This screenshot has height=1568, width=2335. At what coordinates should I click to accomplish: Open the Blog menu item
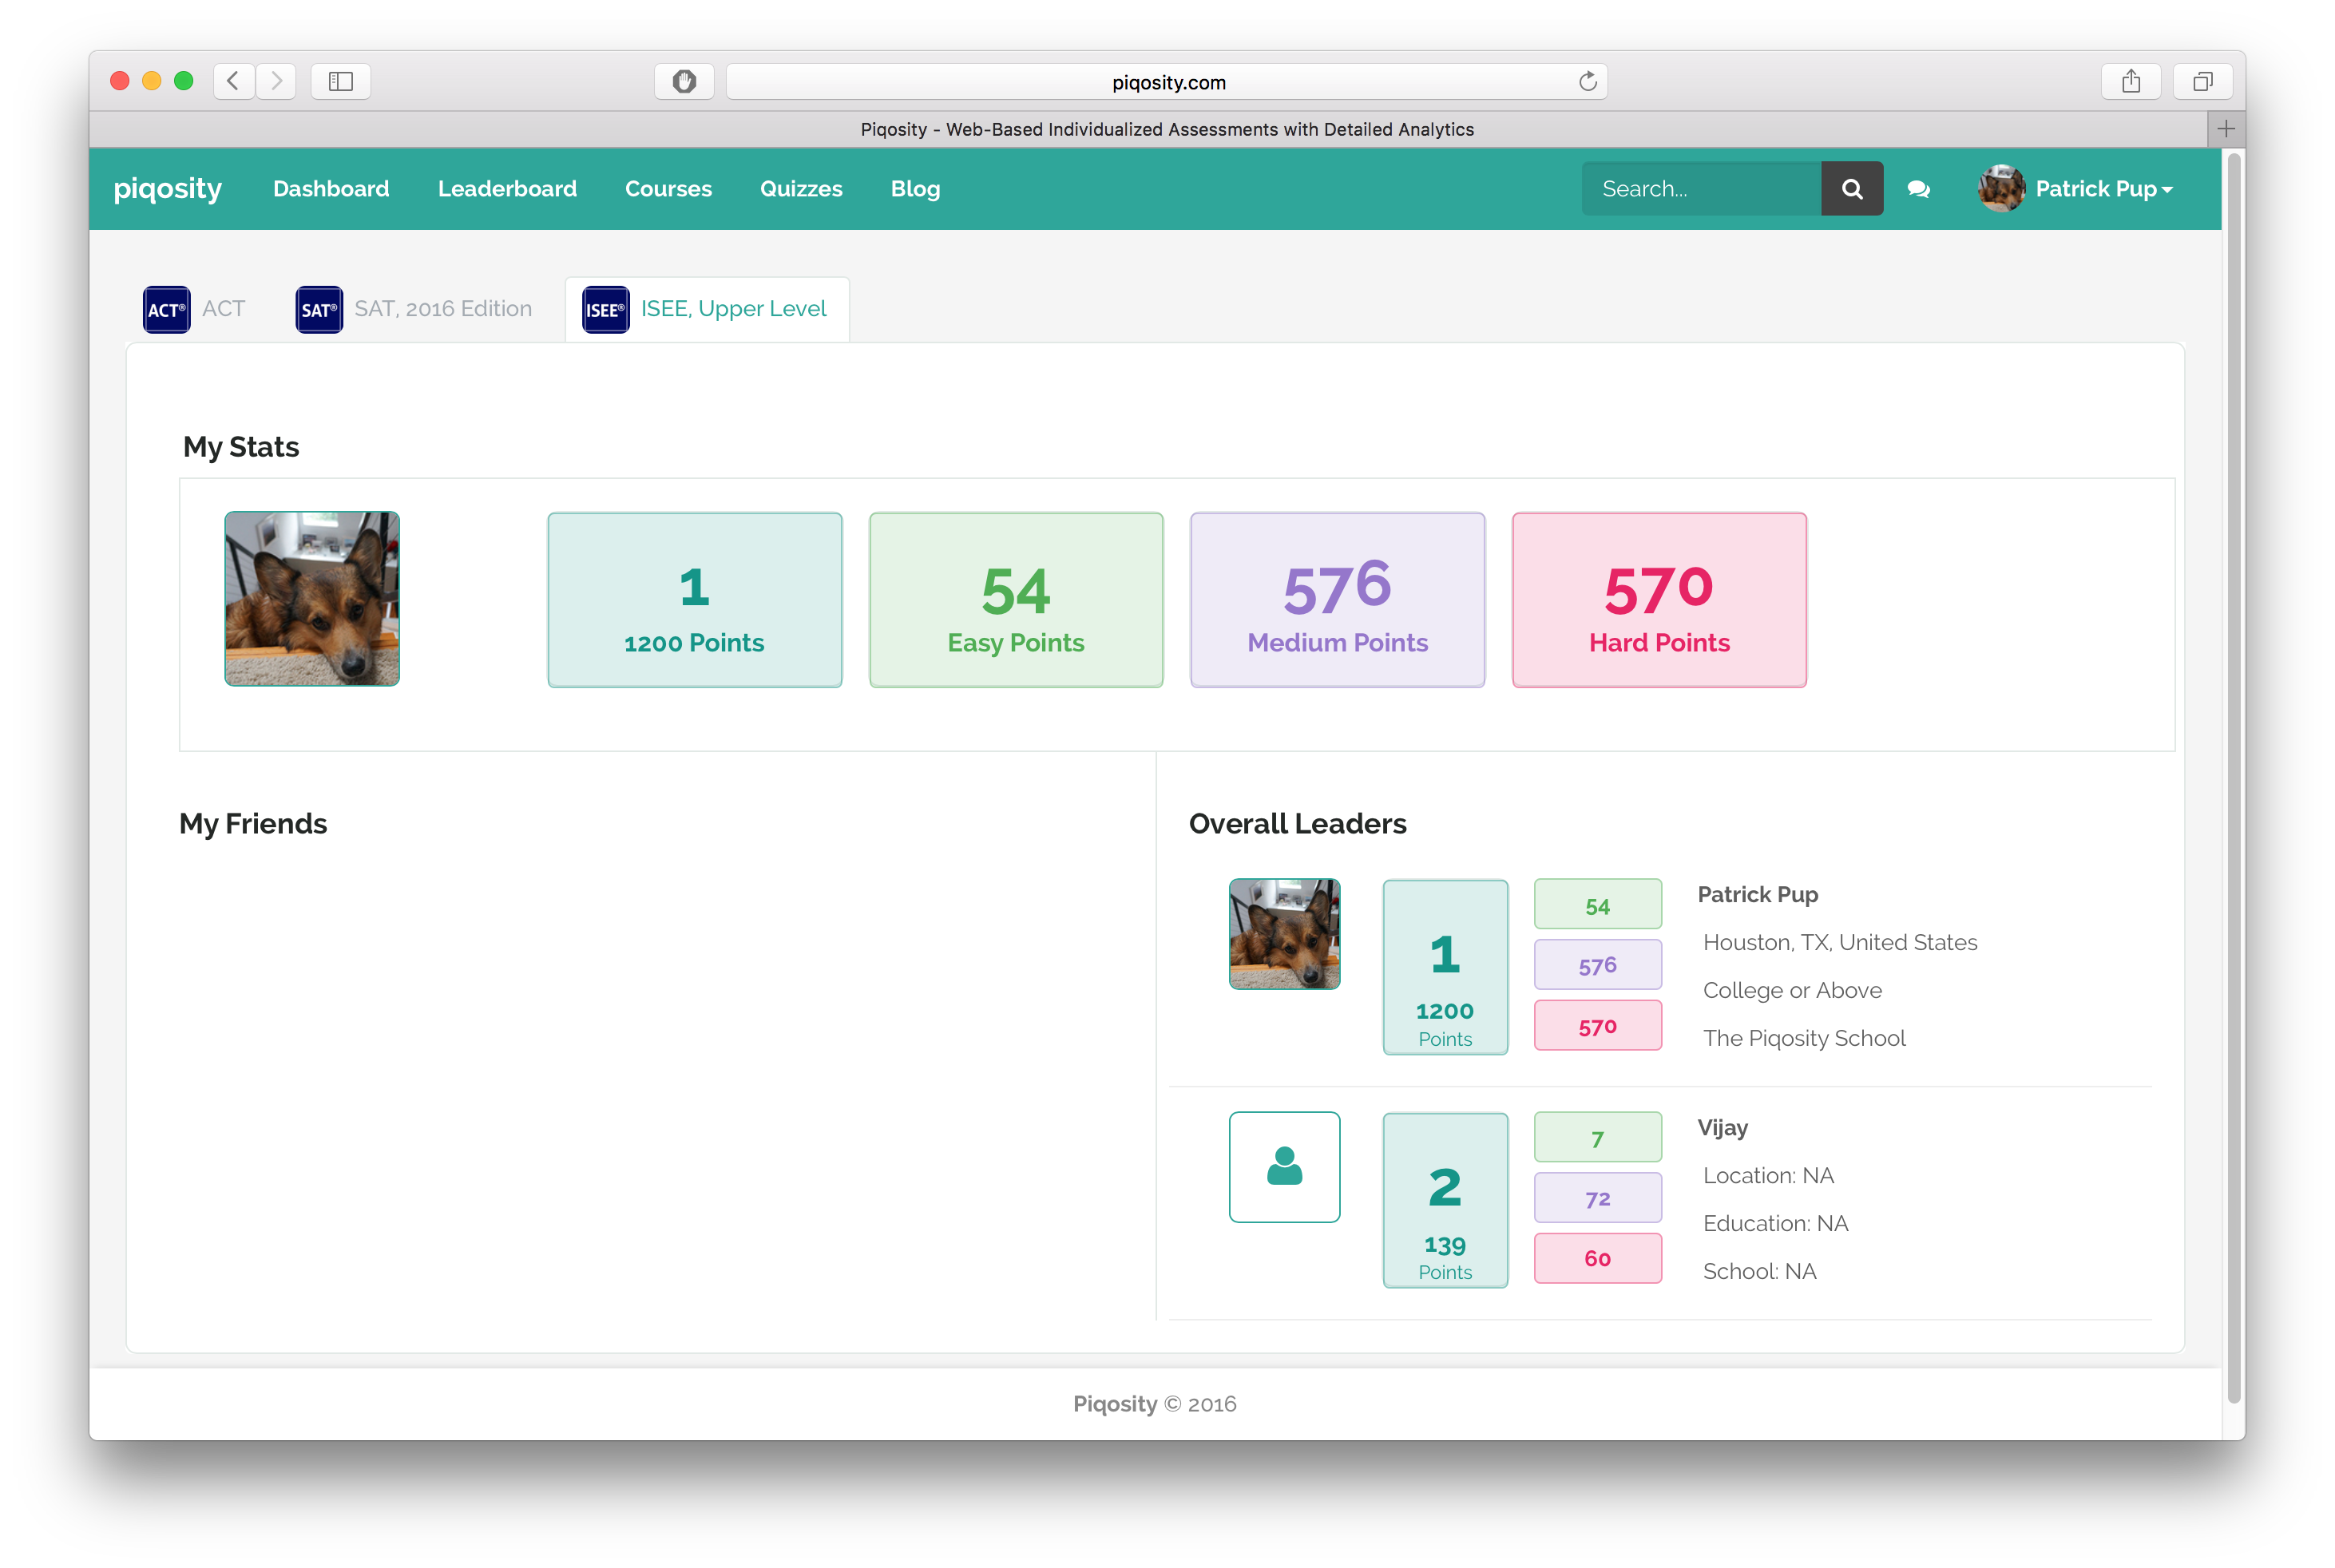(x=915, y=189)
